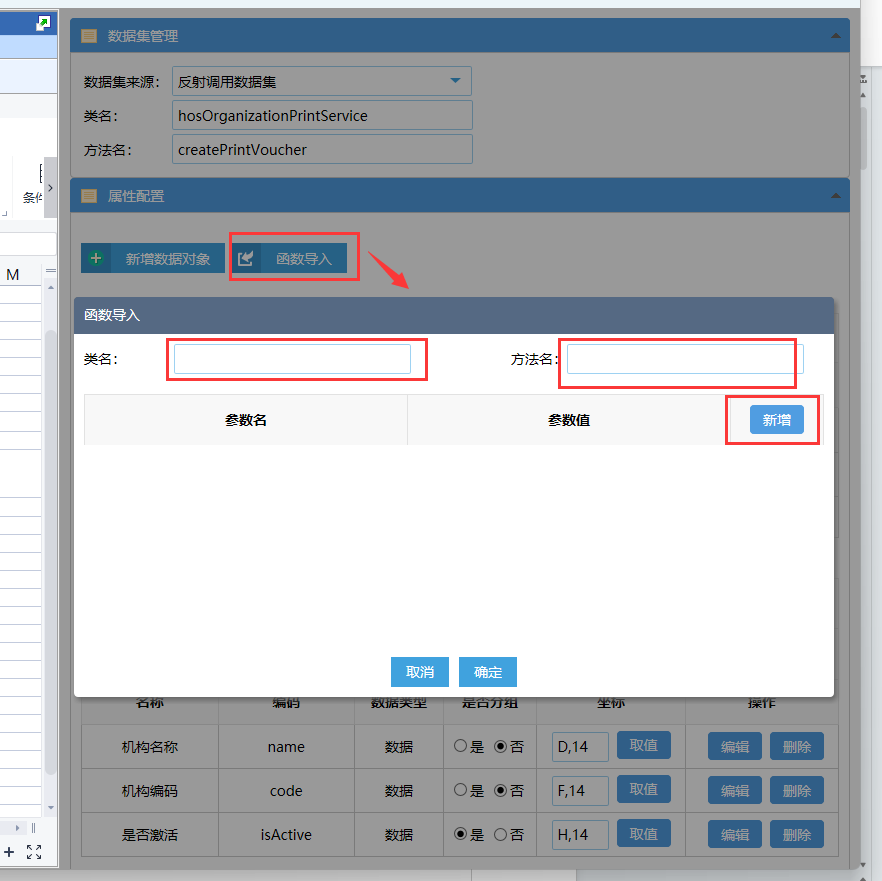882x881 pixels.
Task: Click the import icon on 函数导入 button
Action: pos(246,259)
